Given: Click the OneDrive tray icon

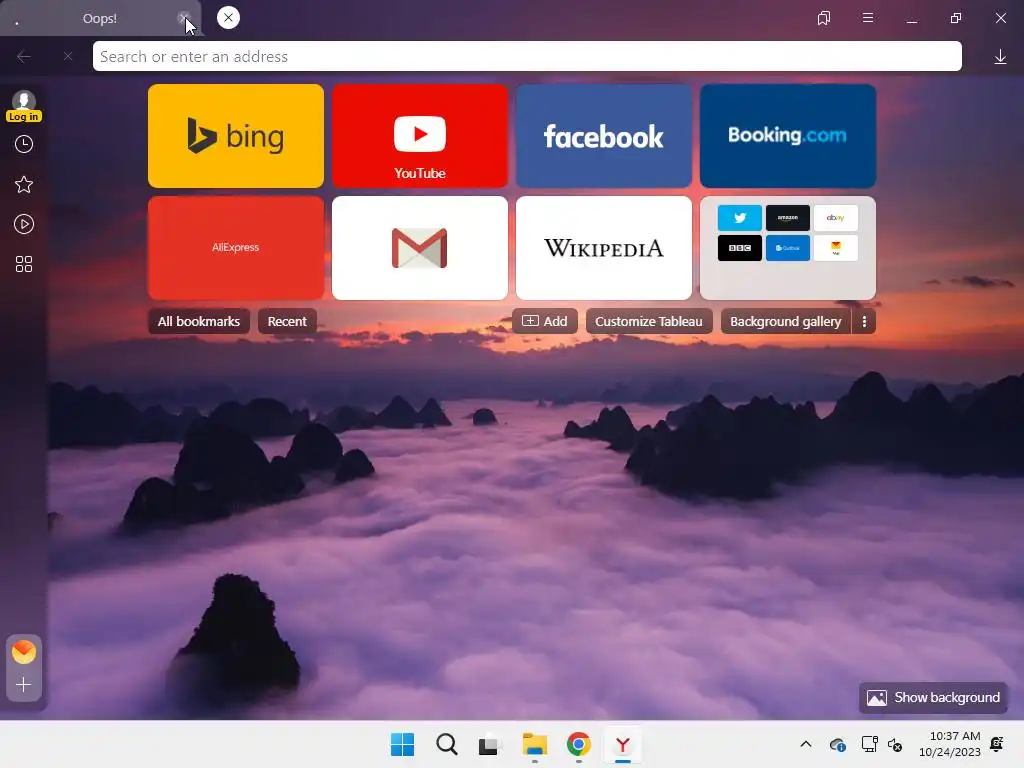Looking at the screenshot, I should click(838, 744).
